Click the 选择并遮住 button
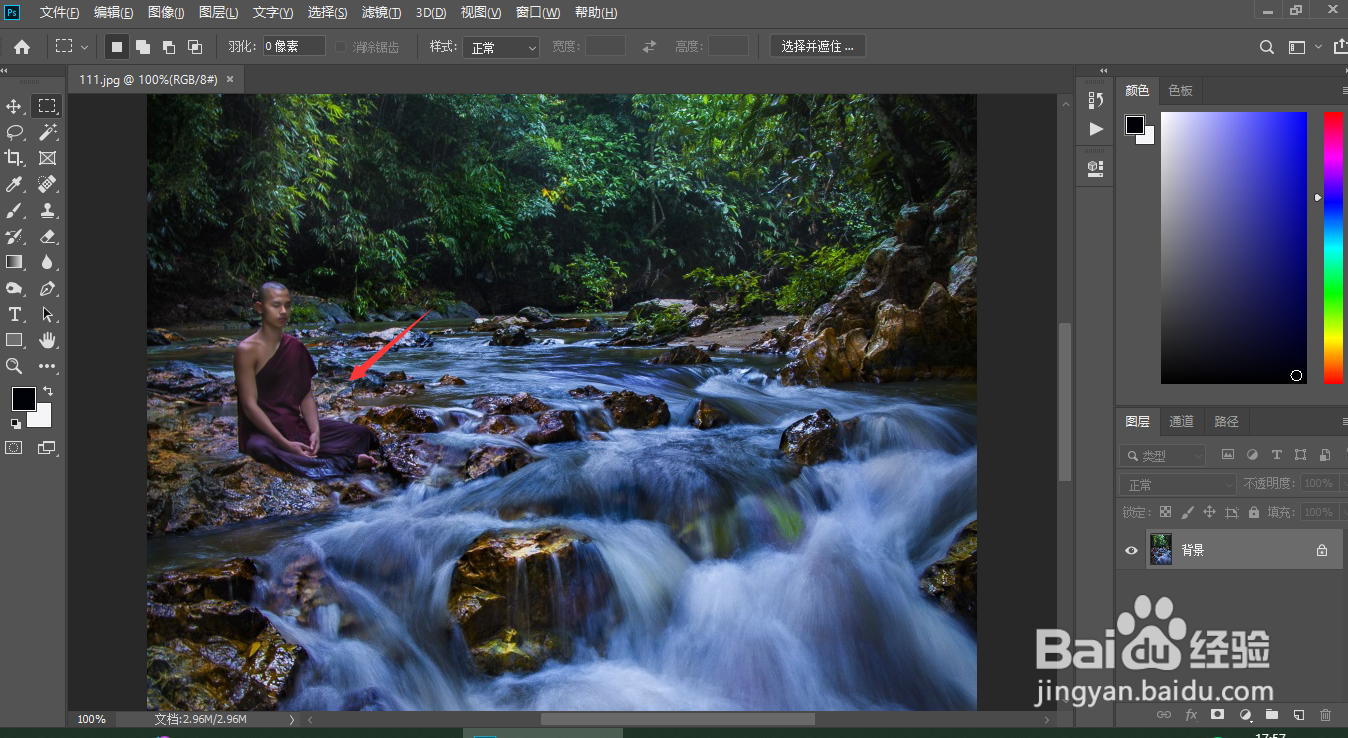 pyautogui.click(x=818, y=47)
